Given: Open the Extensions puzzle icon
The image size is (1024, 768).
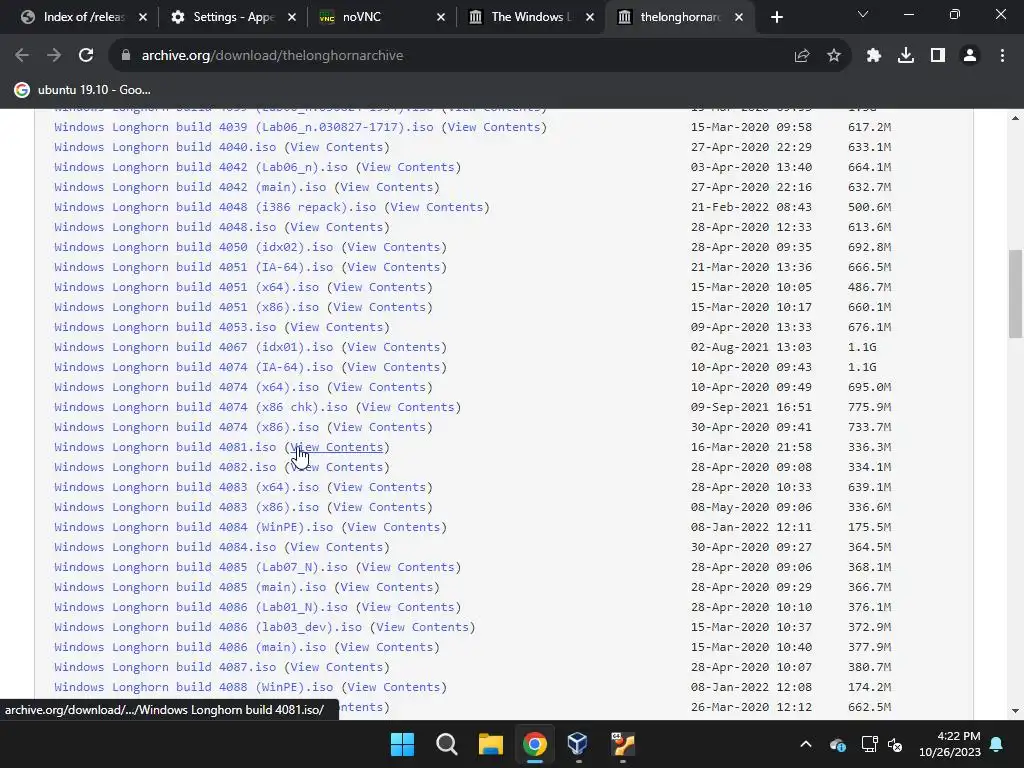Looking at the screenshot, I should coord(874,56).
